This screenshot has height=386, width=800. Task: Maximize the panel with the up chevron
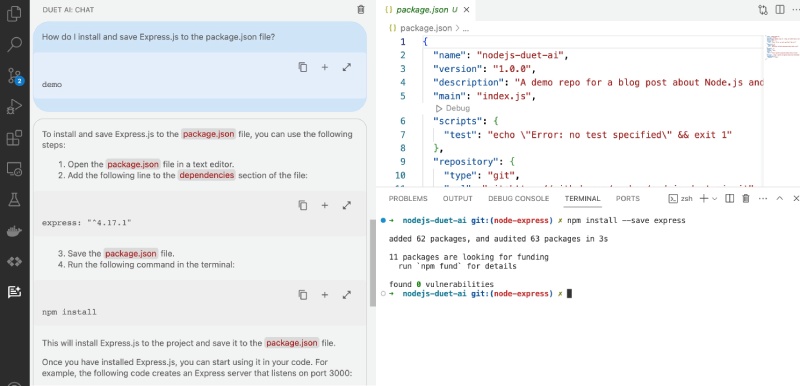point(779,198)
